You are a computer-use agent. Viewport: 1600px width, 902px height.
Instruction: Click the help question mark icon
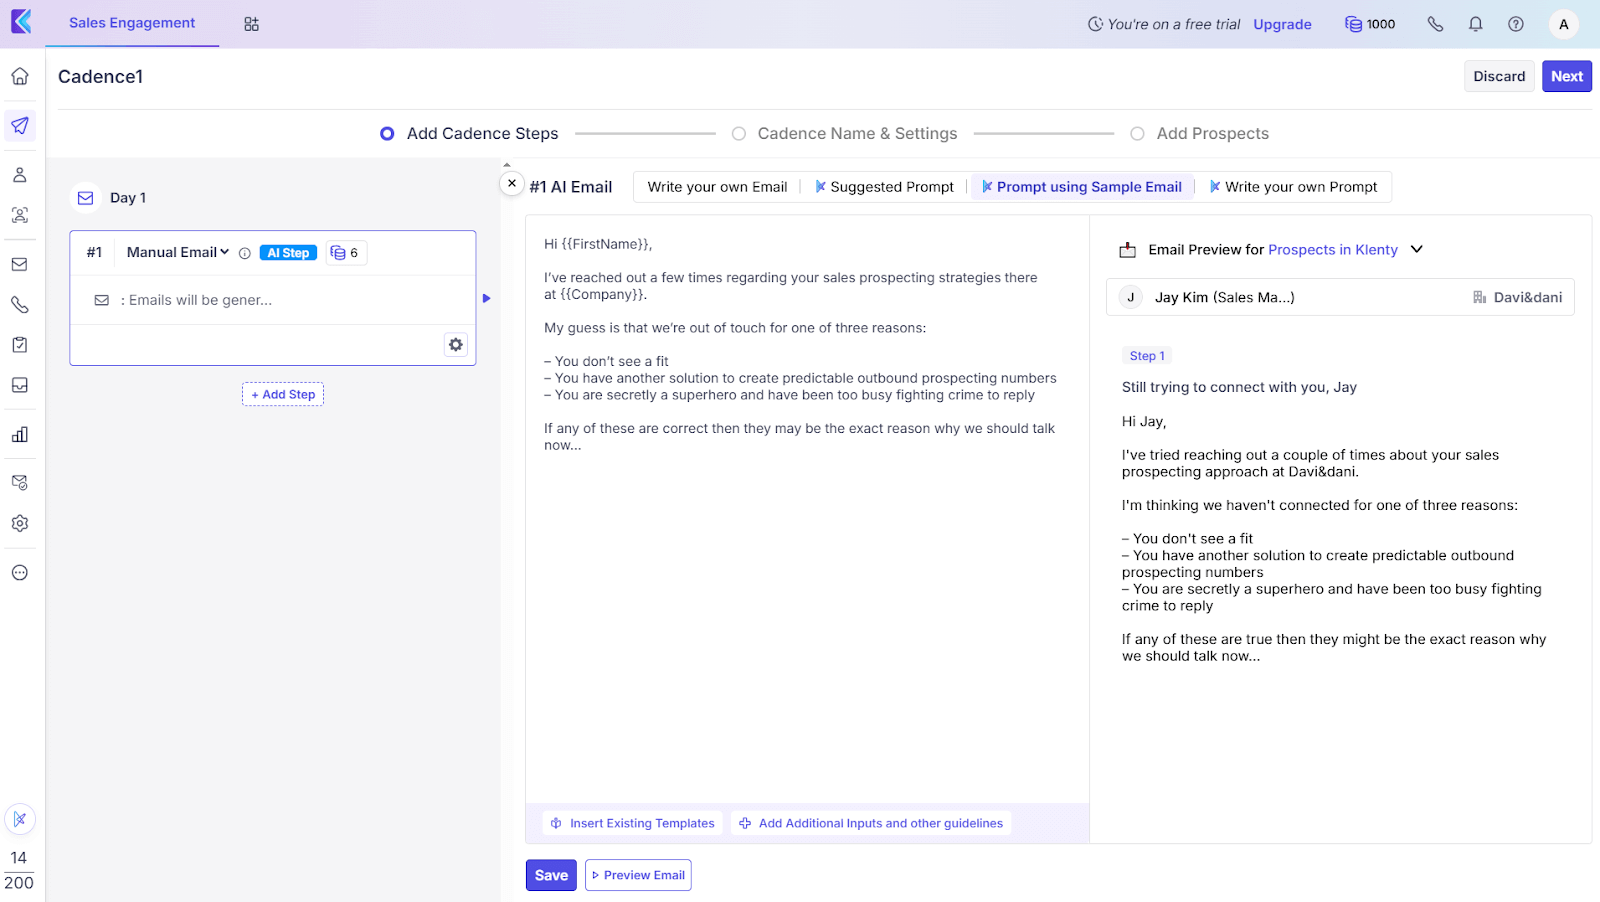1516,24
